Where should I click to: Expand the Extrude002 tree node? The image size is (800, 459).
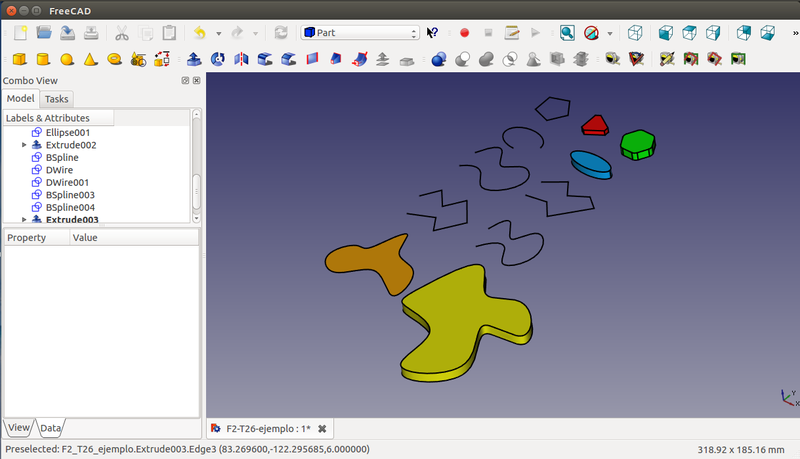coord(24,145)
